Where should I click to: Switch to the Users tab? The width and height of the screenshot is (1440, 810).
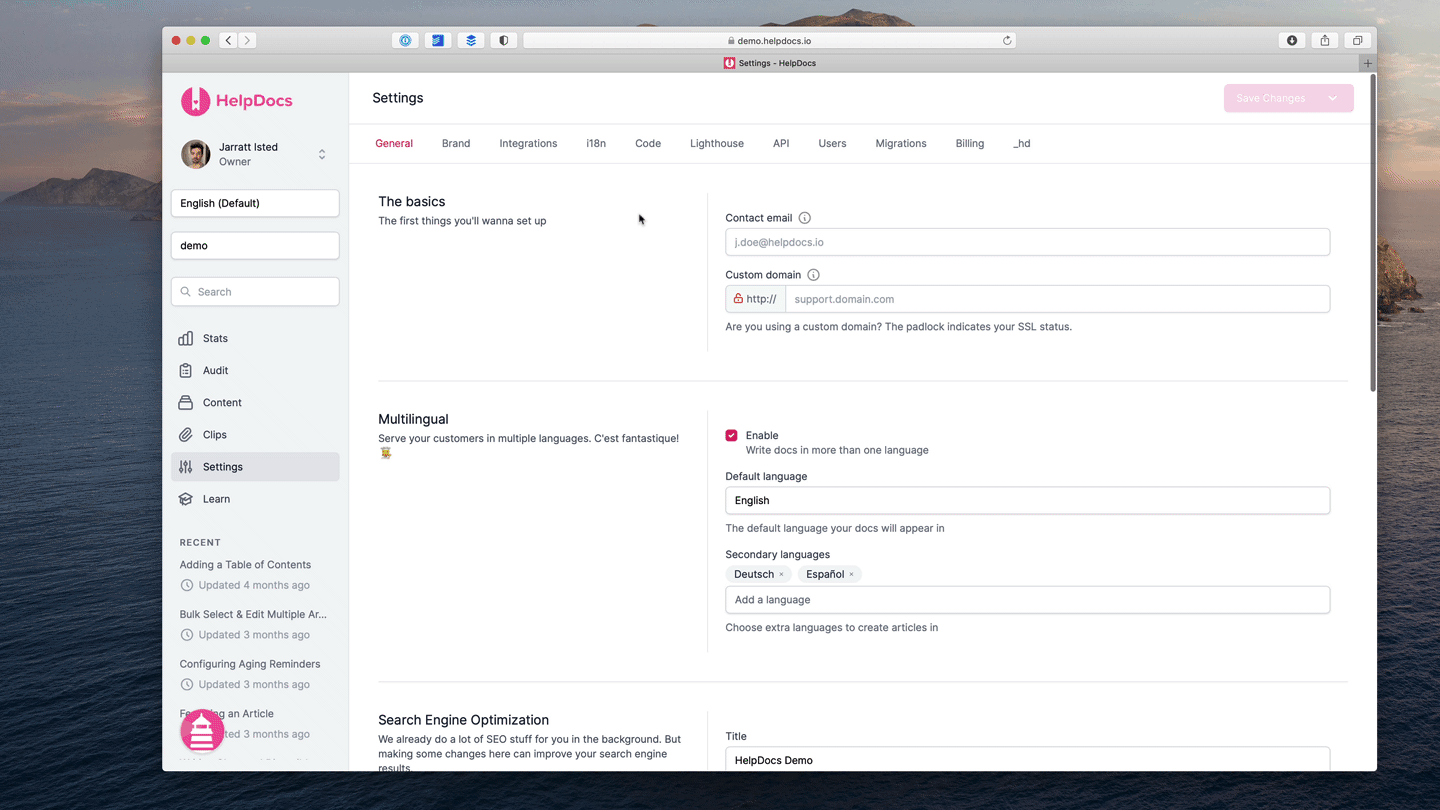pos(832,143)
